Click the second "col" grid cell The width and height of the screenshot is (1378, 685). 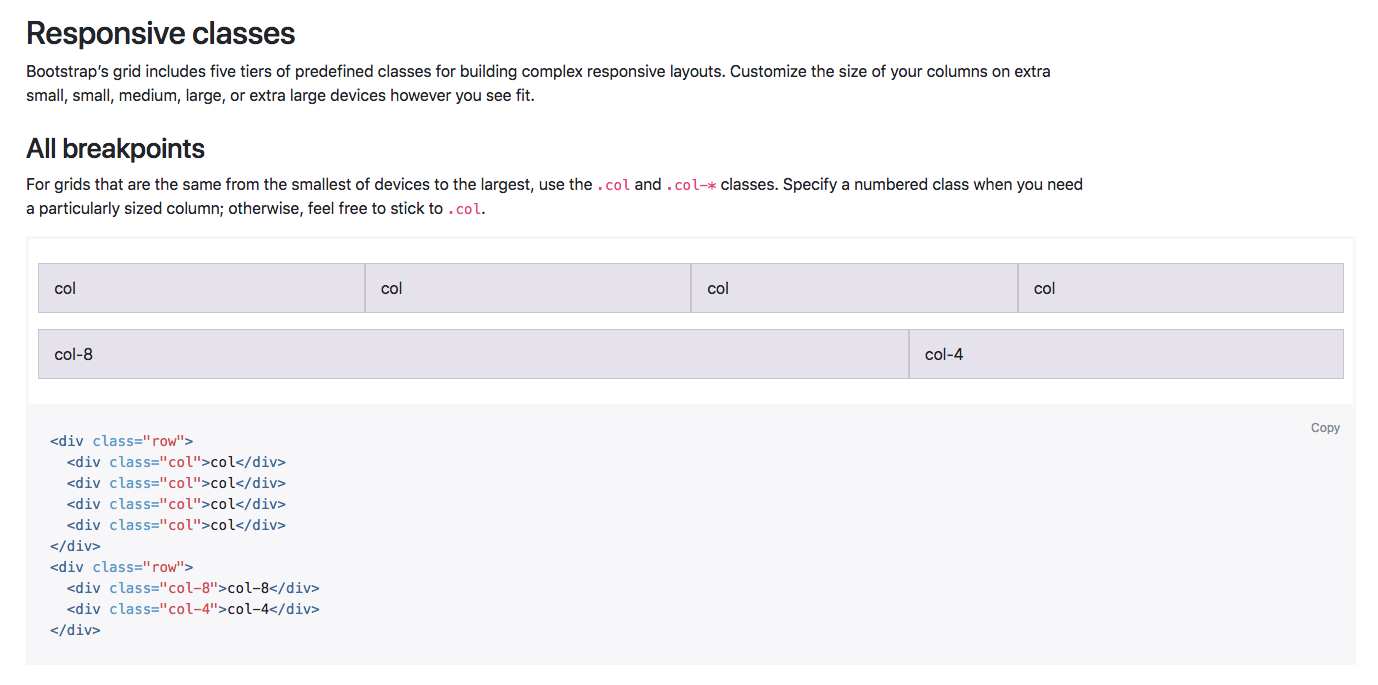click(527, 288)
